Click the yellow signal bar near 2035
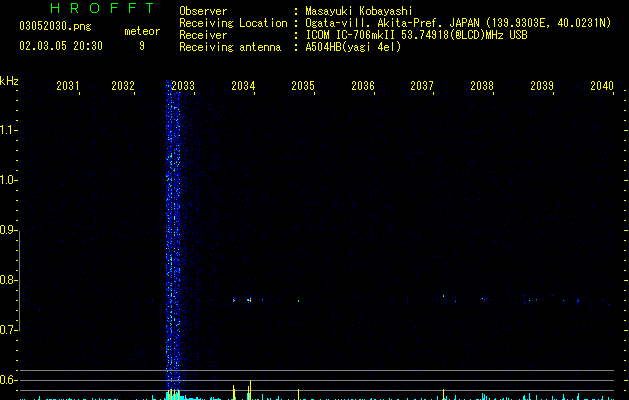 tap(298, 394)
